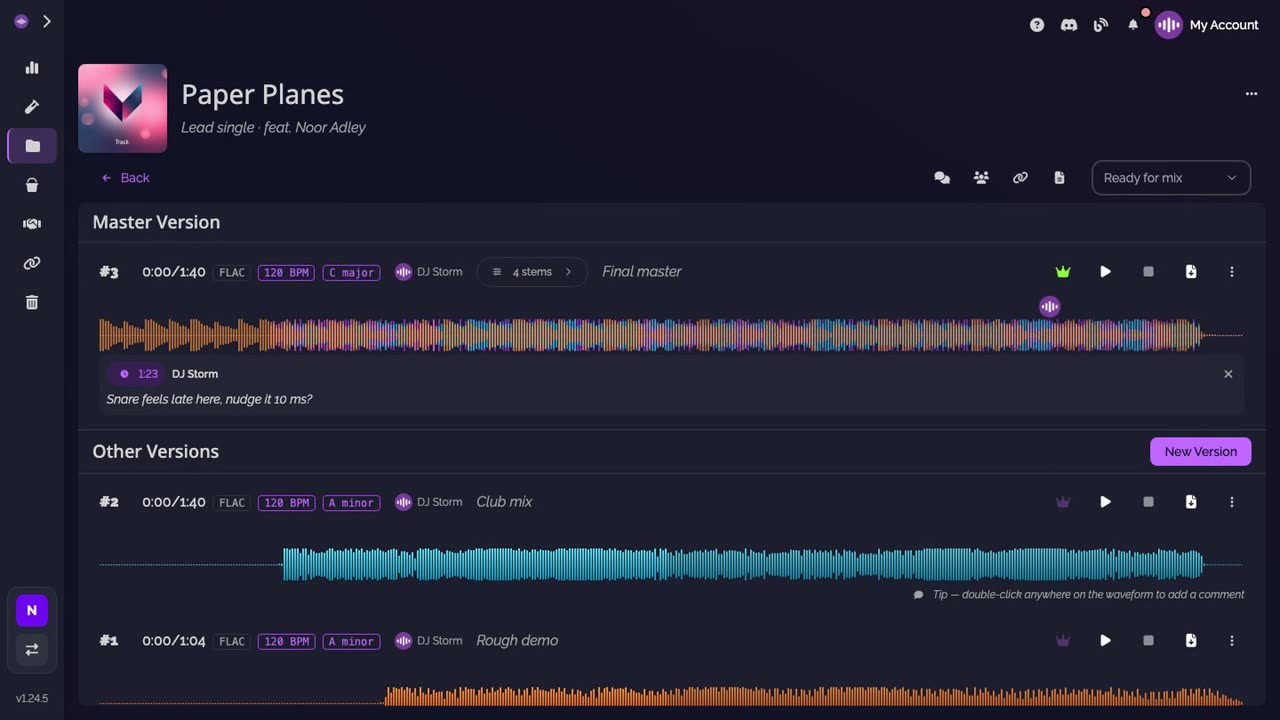Open the help question mark icon
1280x720 pixels.
pos(1037,25)
